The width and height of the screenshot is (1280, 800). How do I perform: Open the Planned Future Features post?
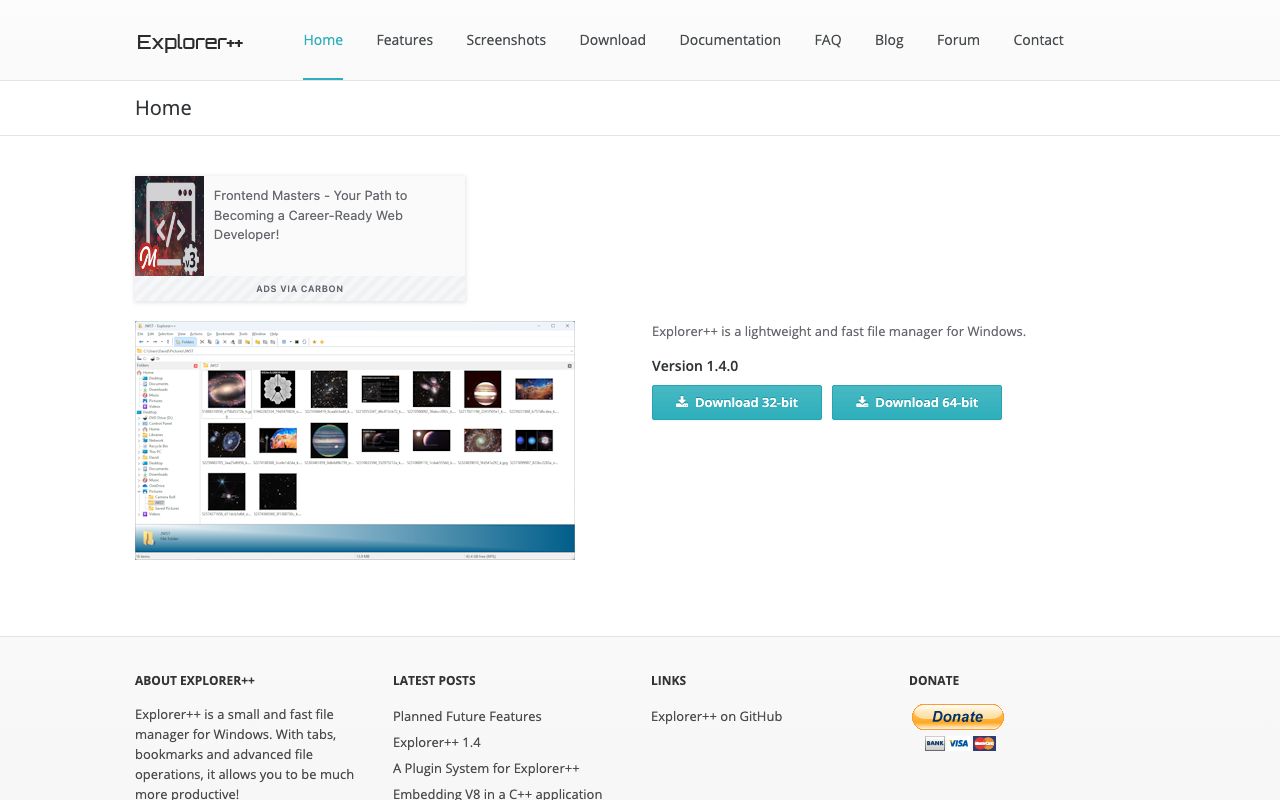[467, 716]
